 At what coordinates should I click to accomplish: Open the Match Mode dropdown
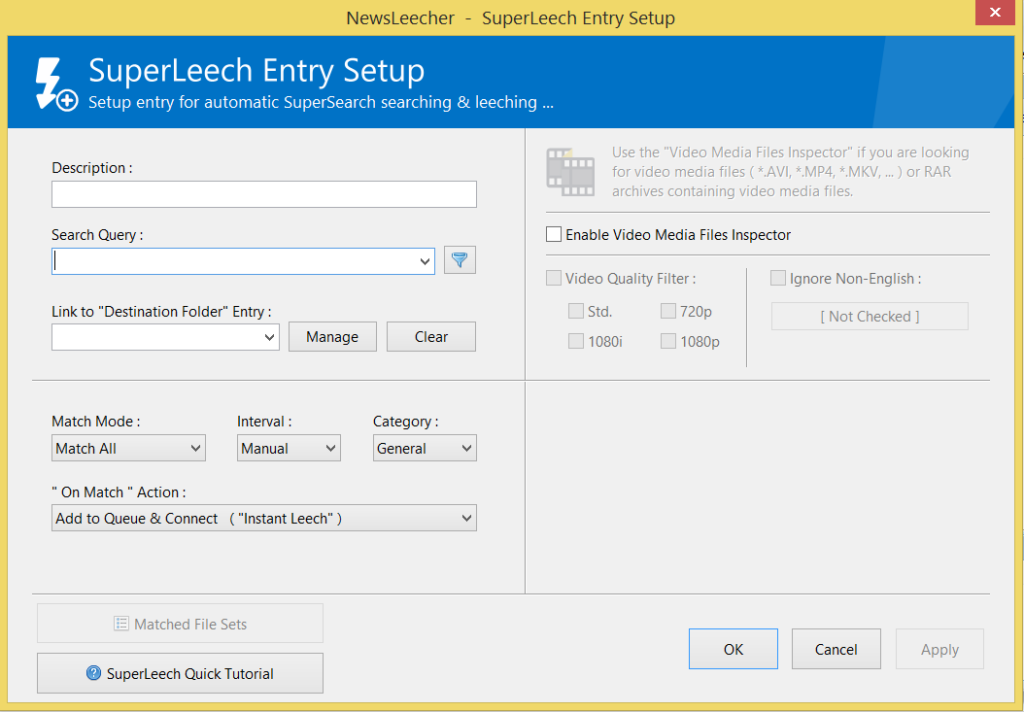coord(129,448)
